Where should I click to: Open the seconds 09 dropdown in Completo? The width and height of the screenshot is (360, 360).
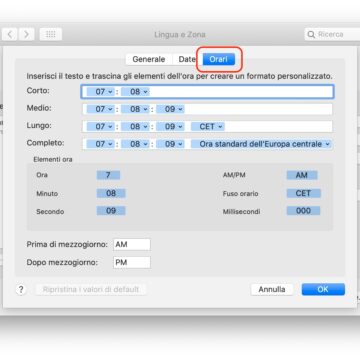point(170,144)
